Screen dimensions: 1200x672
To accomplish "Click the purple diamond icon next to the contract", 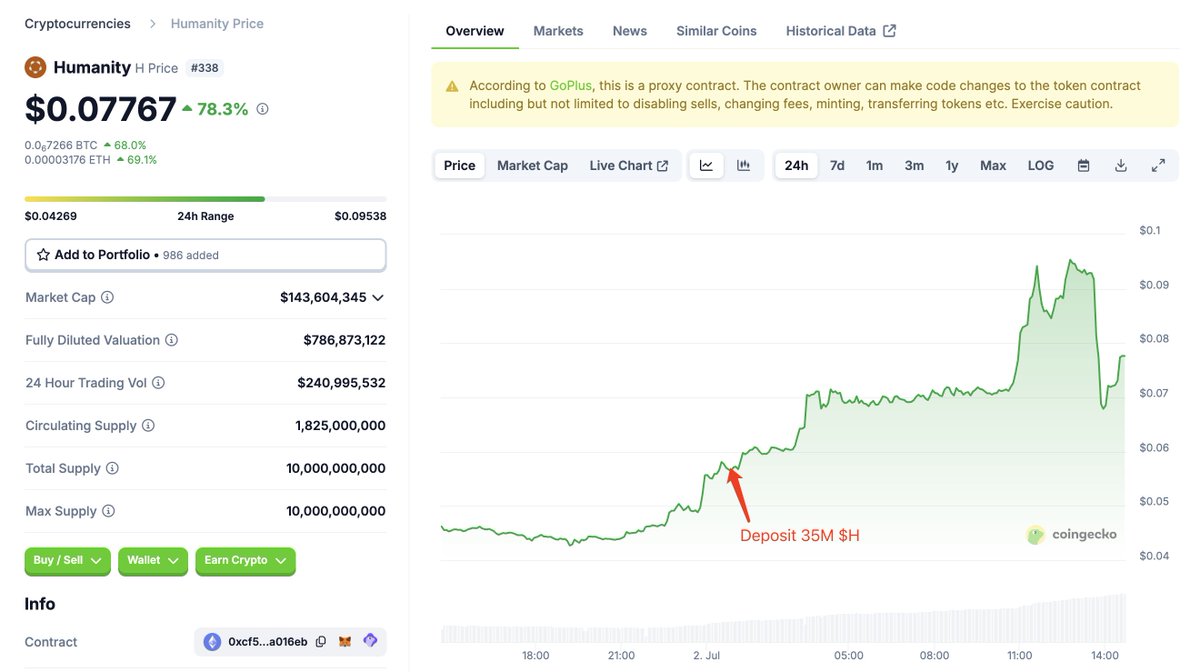I will pyautogui.click(x=370, y=641).
